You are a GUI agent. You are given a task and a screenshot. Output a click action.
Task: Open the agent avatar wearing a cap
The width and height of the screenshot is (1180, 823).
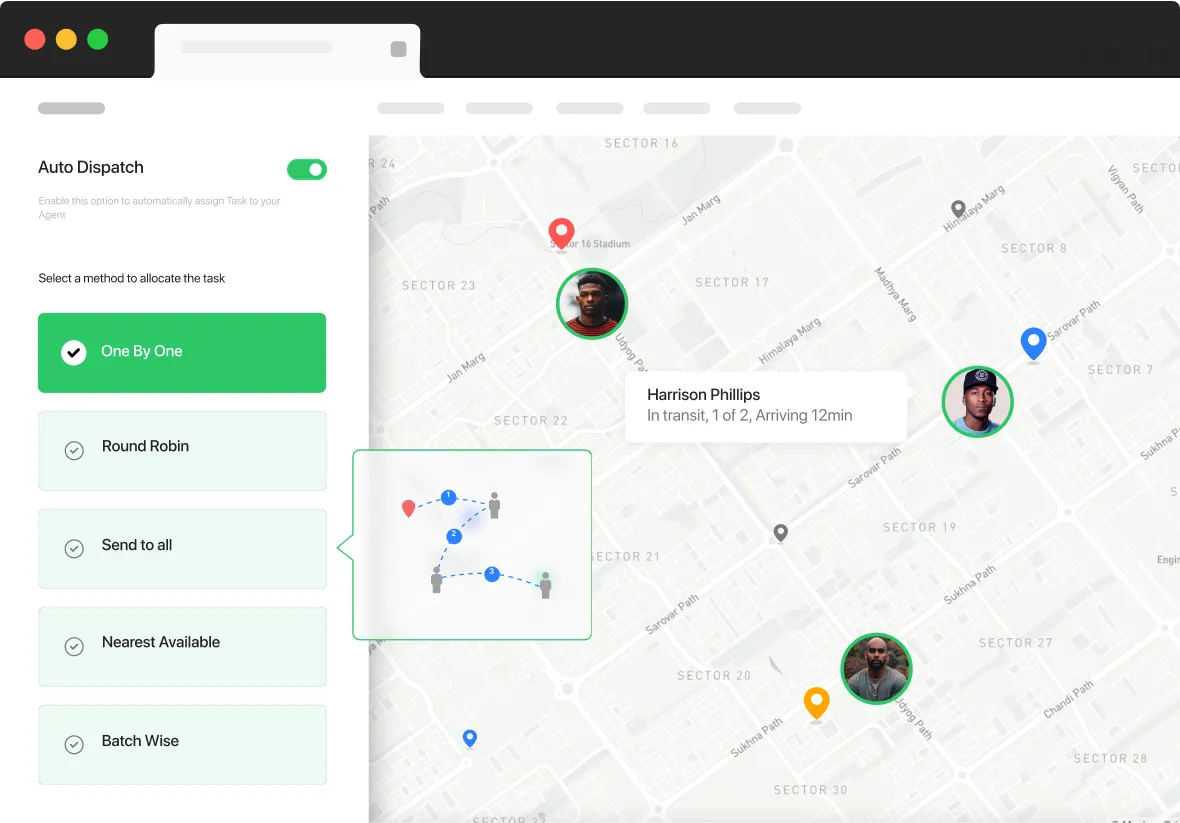[x=978, y=402]
